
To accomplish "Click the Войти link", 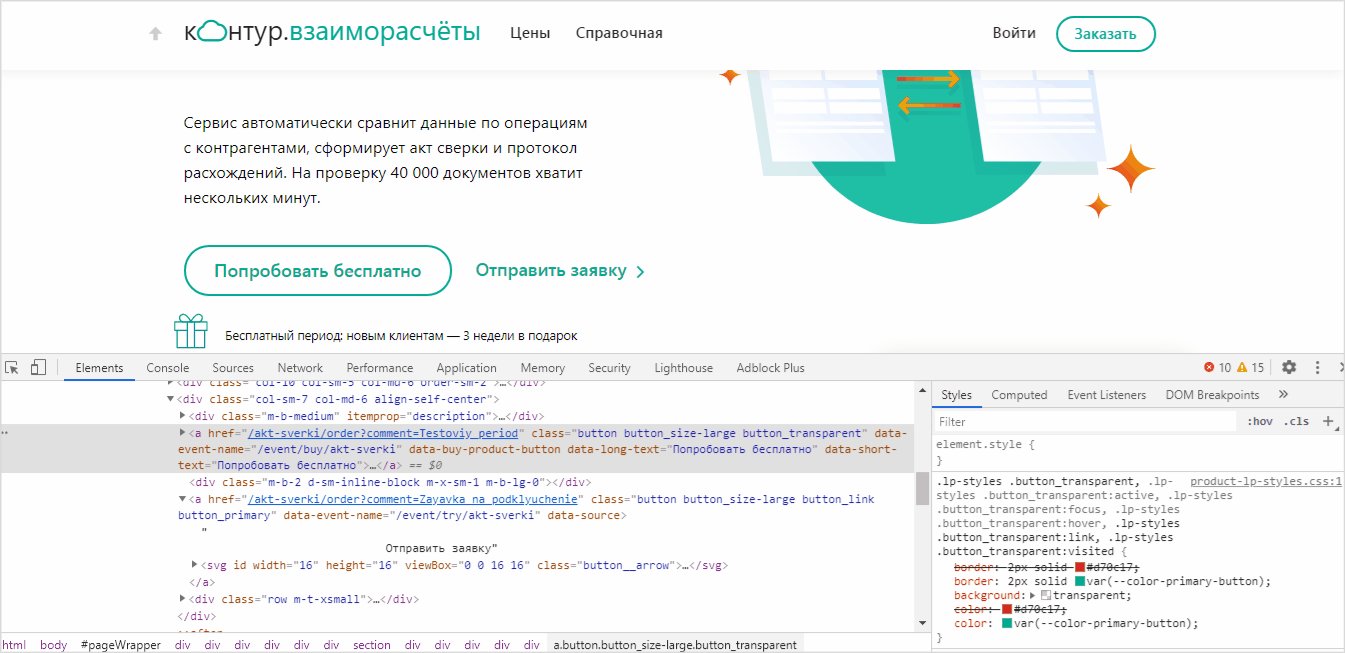I will tap(1014, 33).
